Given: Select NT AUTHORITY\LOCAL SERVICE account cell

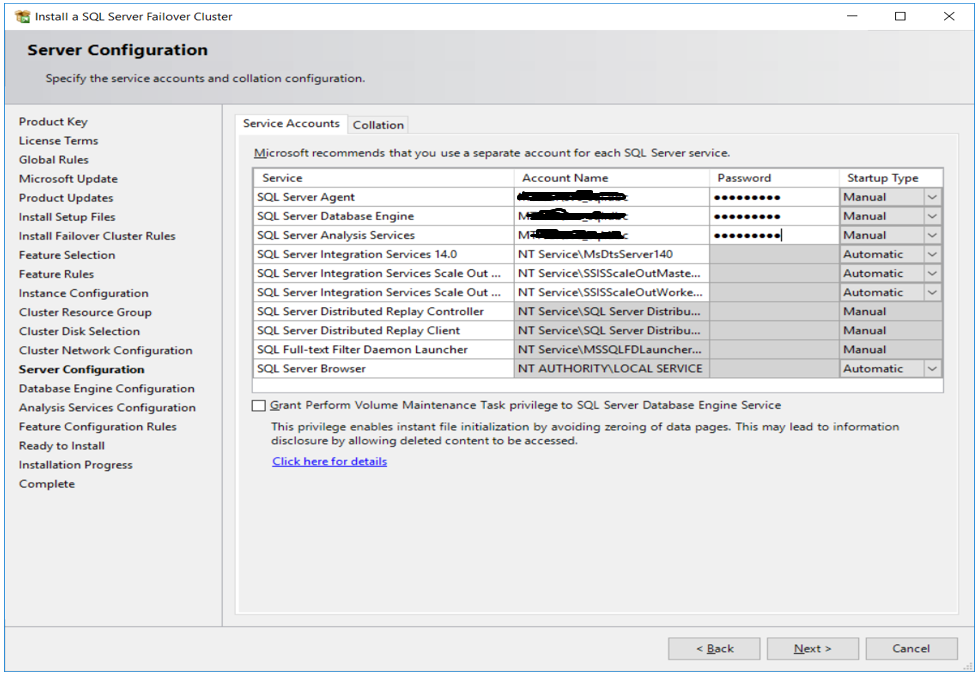Looking at the screenshot, I should 611,369.
